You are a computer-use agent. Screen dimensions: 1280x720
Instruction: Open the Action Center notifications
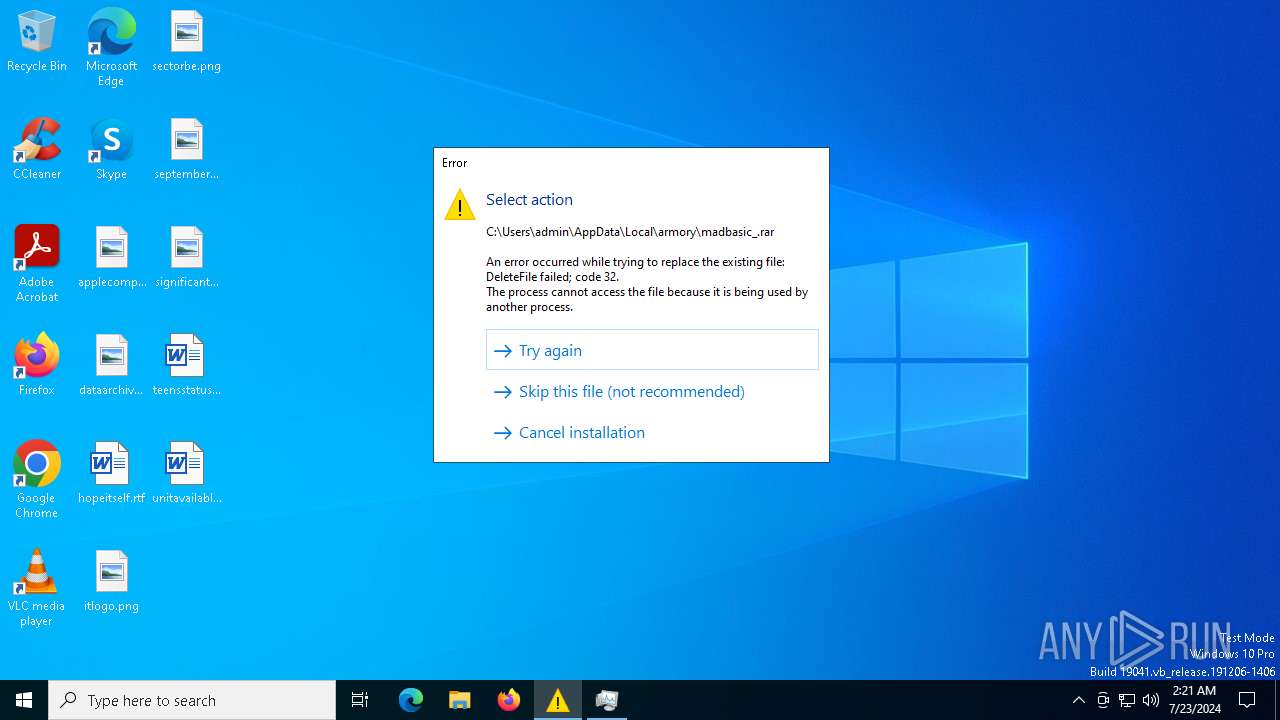[1247, 700]
